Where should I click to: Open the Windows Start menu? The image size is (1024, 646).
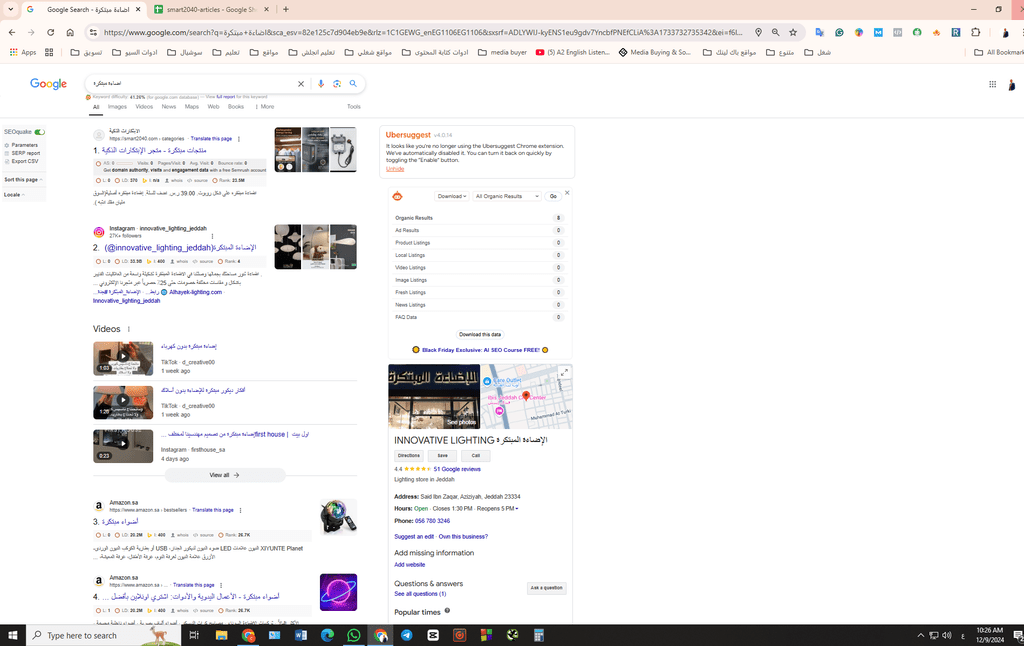coord(12,635)
